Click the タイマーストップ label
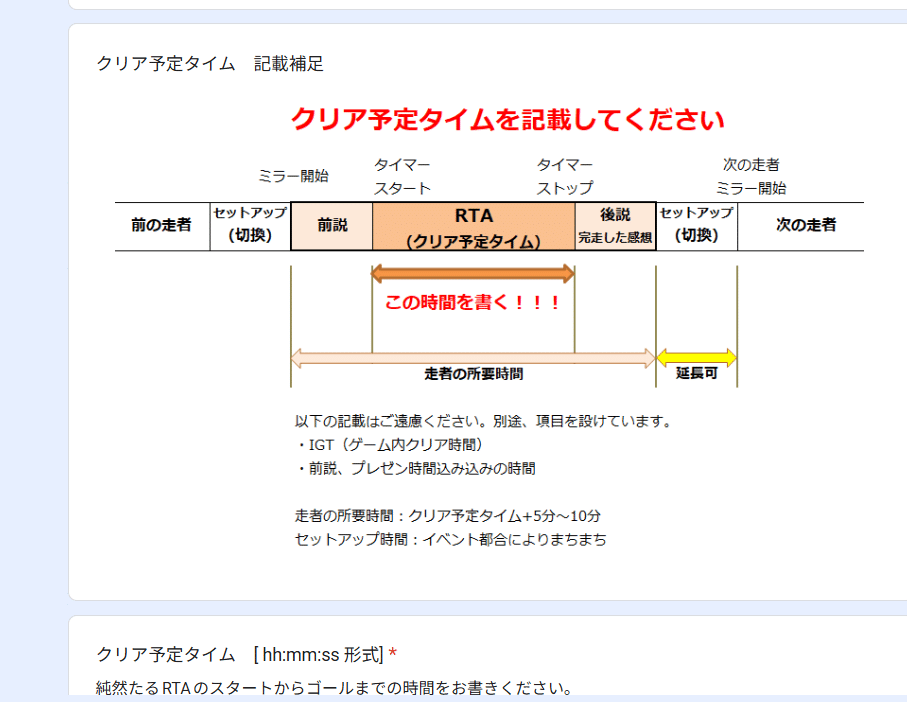 (x=564, y=173)
